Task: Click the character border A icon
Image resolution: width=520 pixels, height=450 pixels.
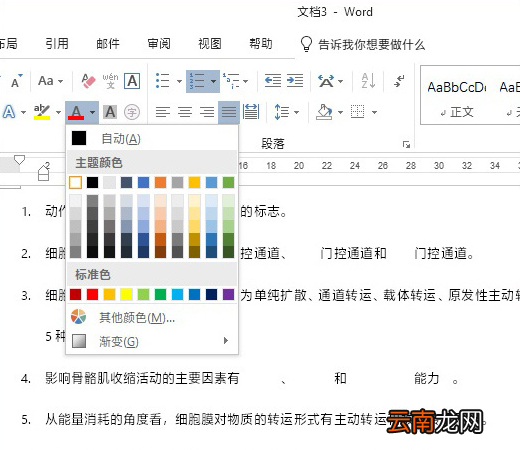Action: pyautogui.click(x=132, y=81)
